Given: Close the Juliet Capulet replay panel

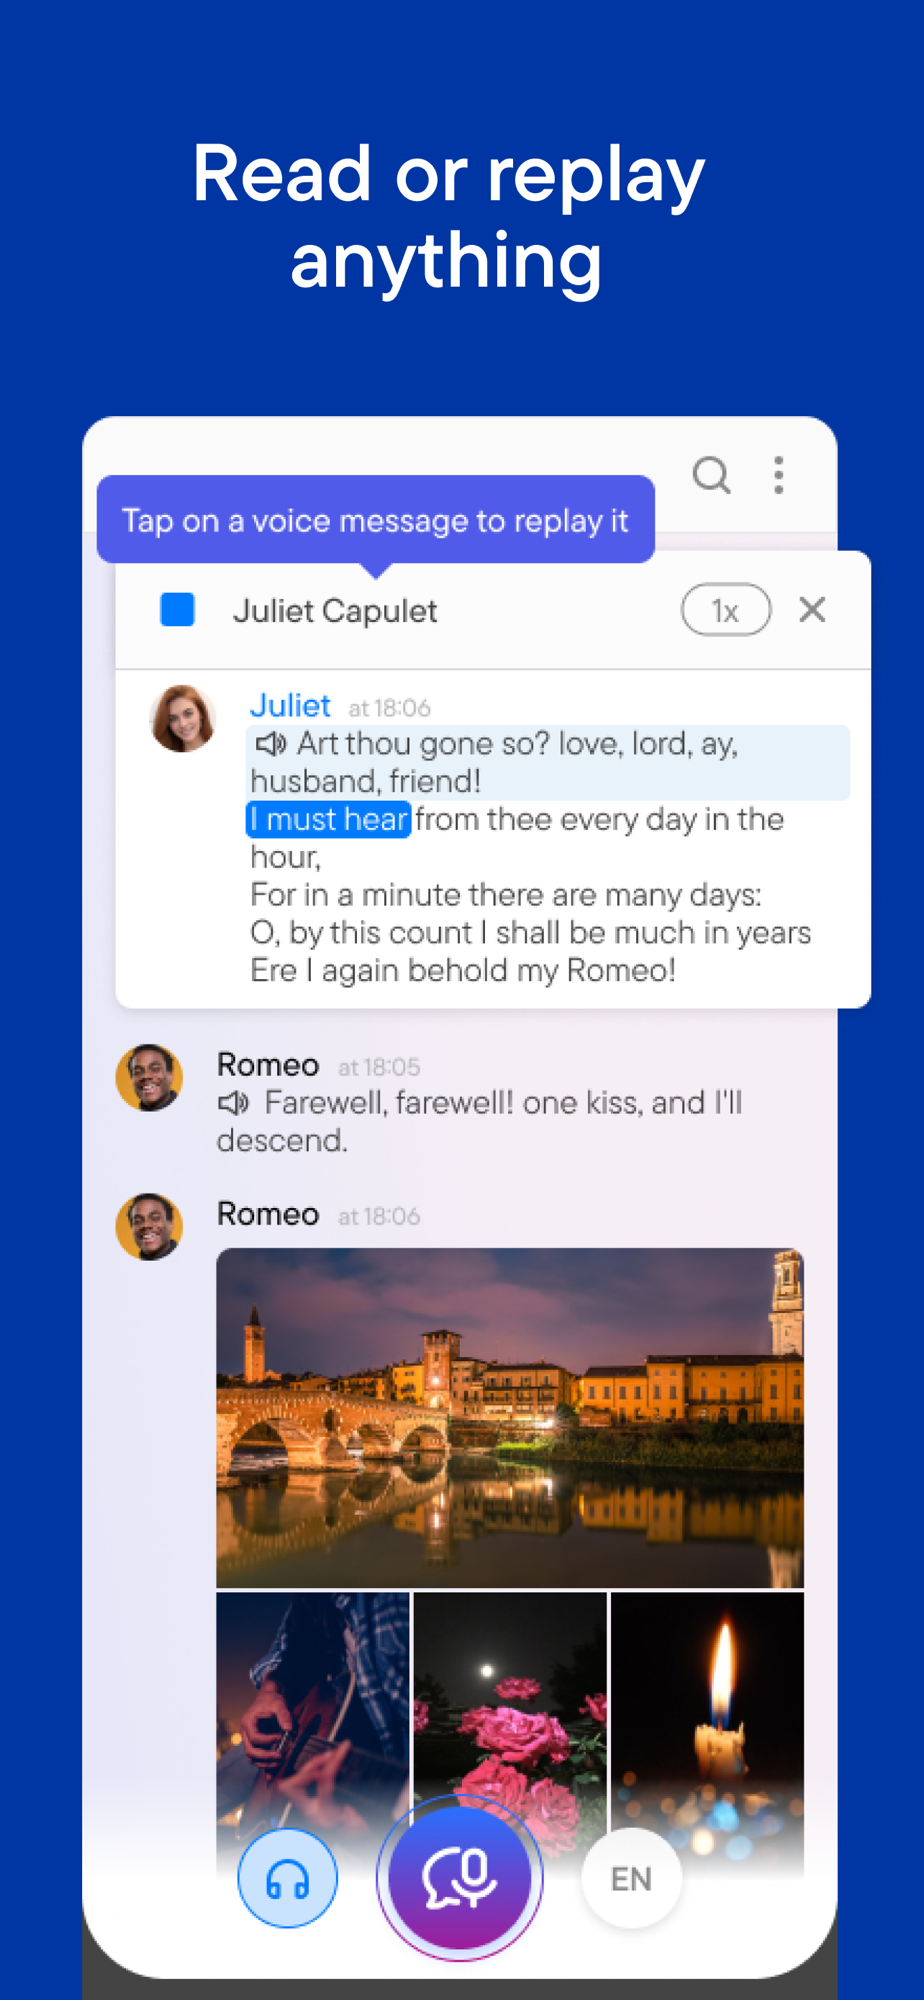Looking at the screenshot, I should (x=812, y=609).
